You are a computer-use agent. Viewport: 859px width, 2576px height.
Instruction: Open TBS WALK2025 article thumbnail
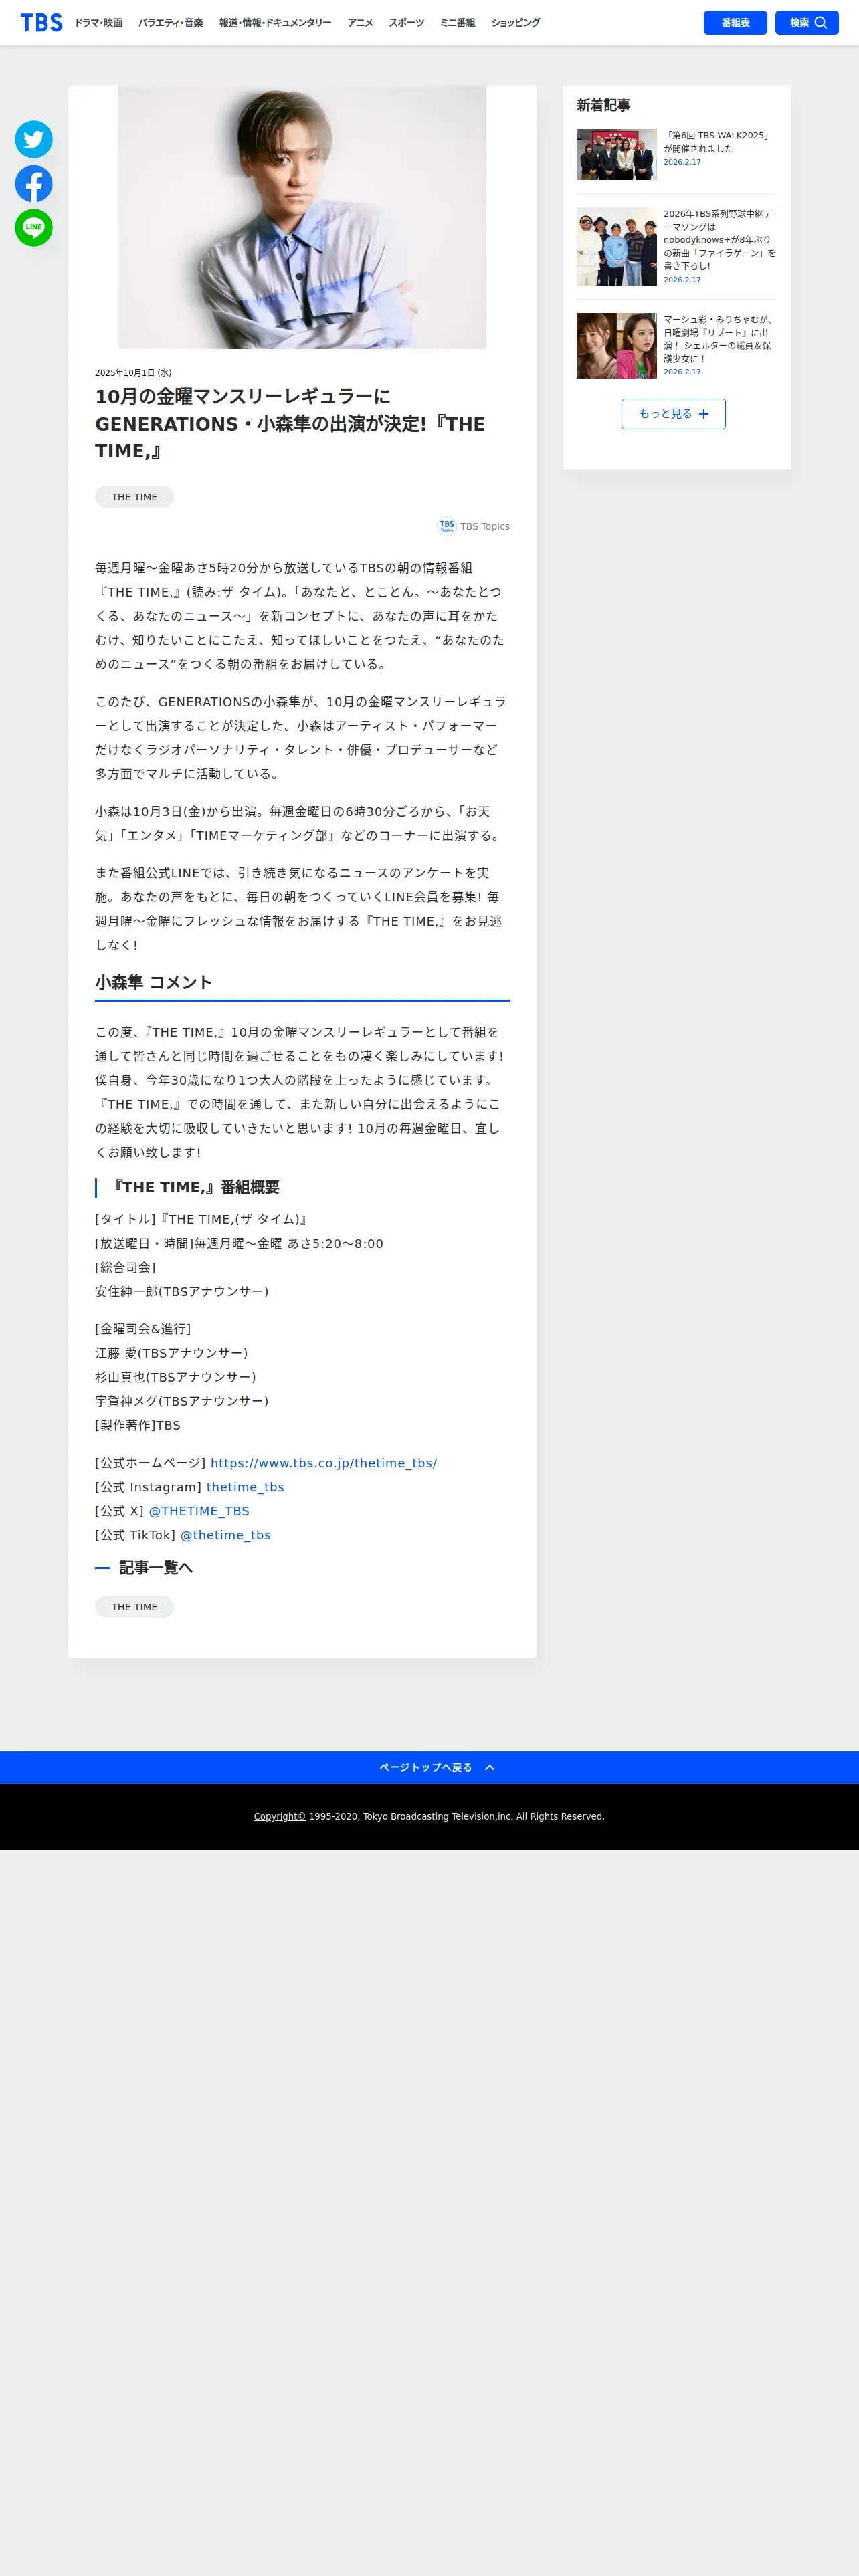click(616, 154)
